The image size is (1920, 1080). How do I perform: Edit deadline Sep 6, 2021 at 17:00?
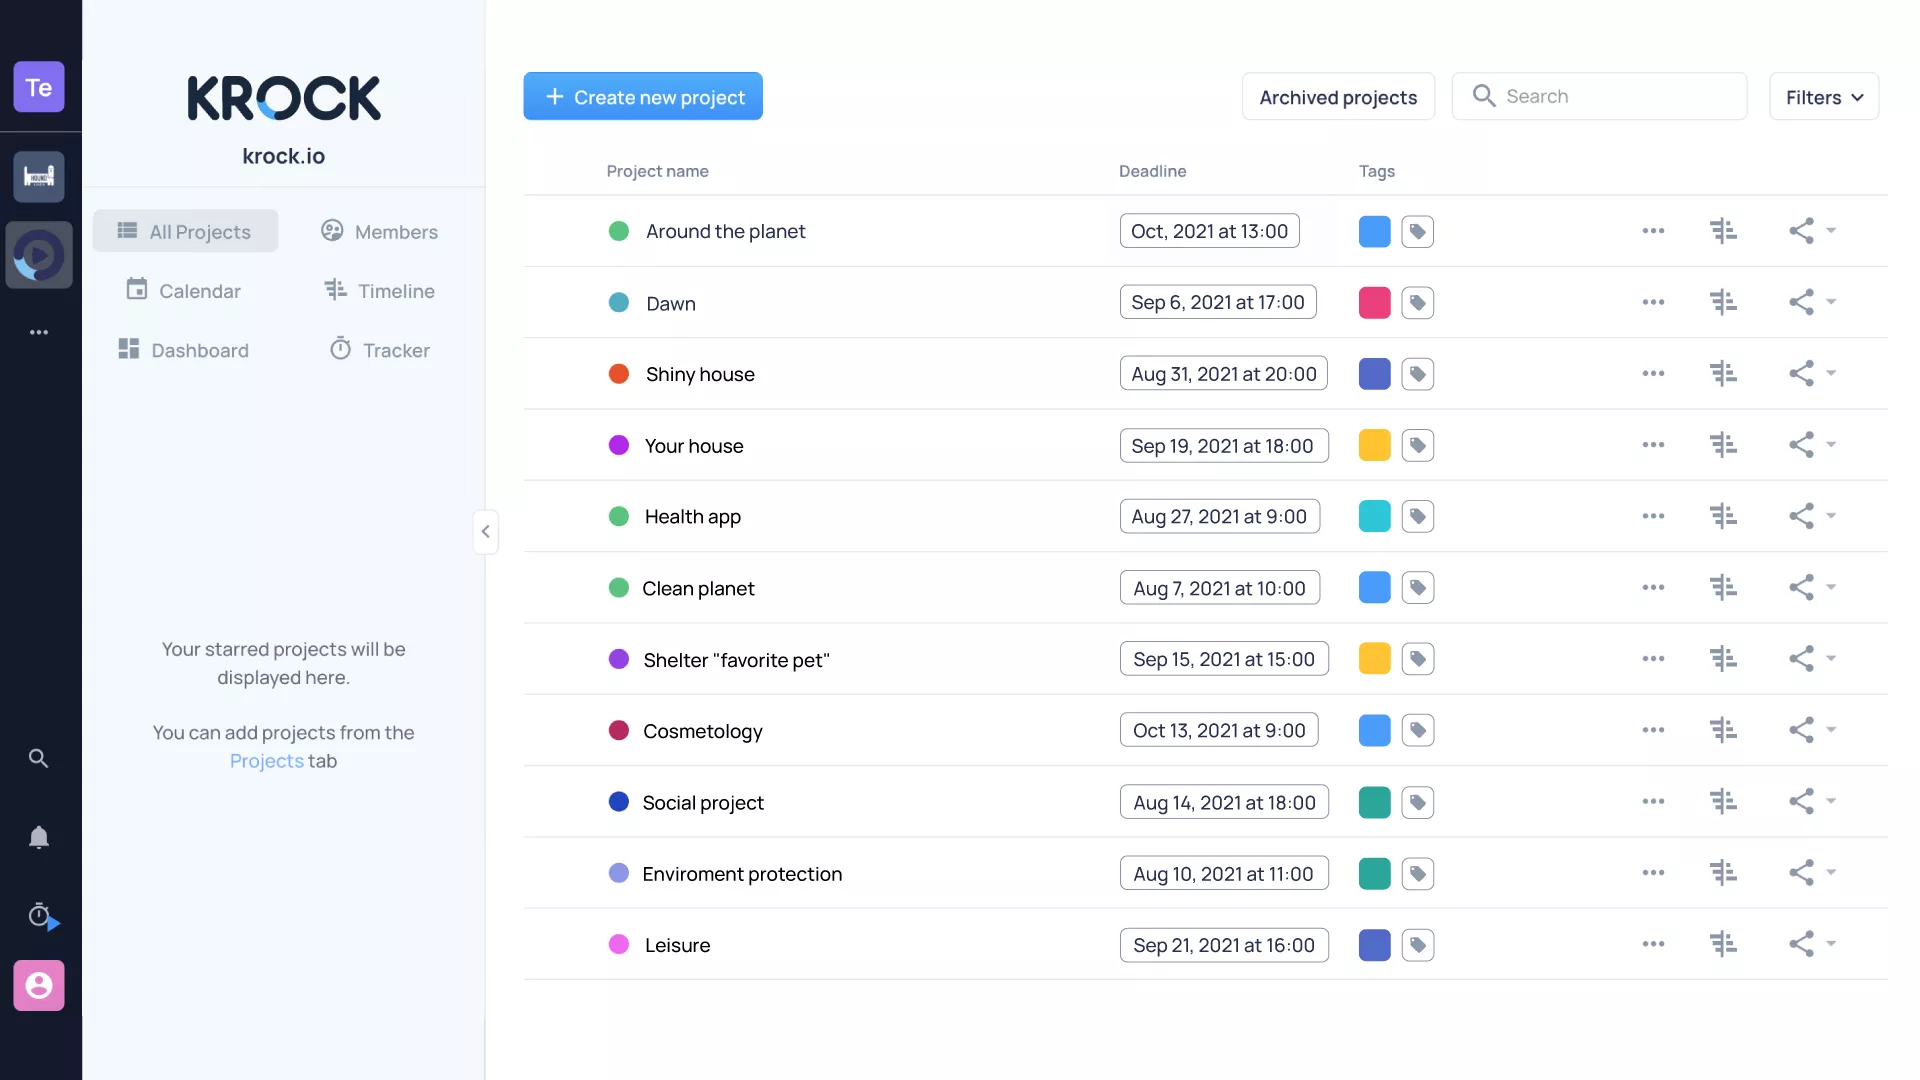[x=1218, y=302]
